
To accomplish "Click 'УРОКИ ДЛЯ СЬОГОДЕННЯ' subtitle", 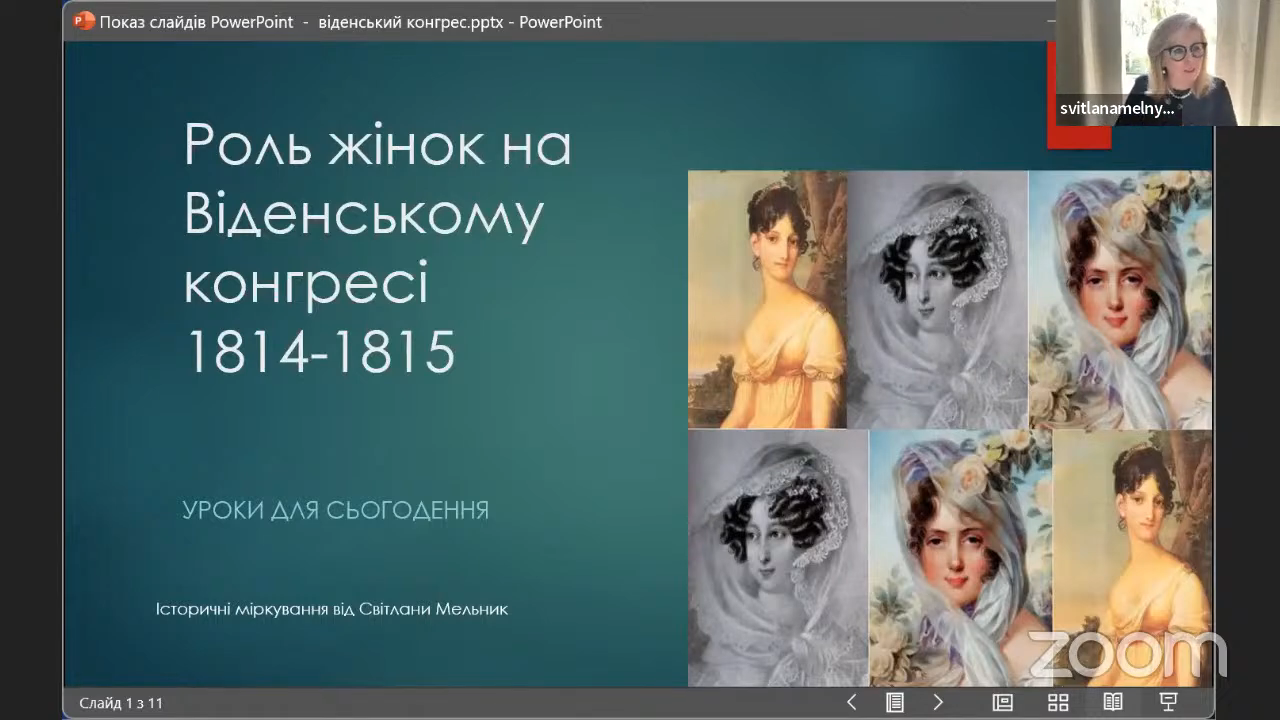I will 336,511.
